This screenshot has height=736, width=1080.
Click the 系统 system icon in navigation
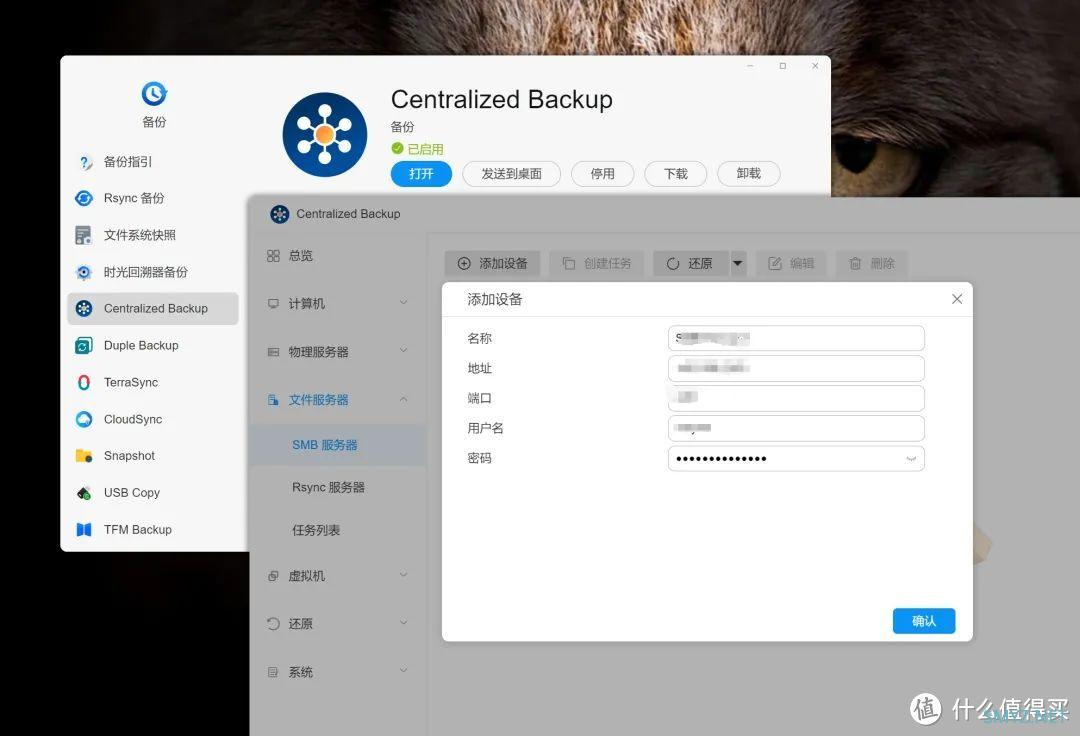click(273, 672)
